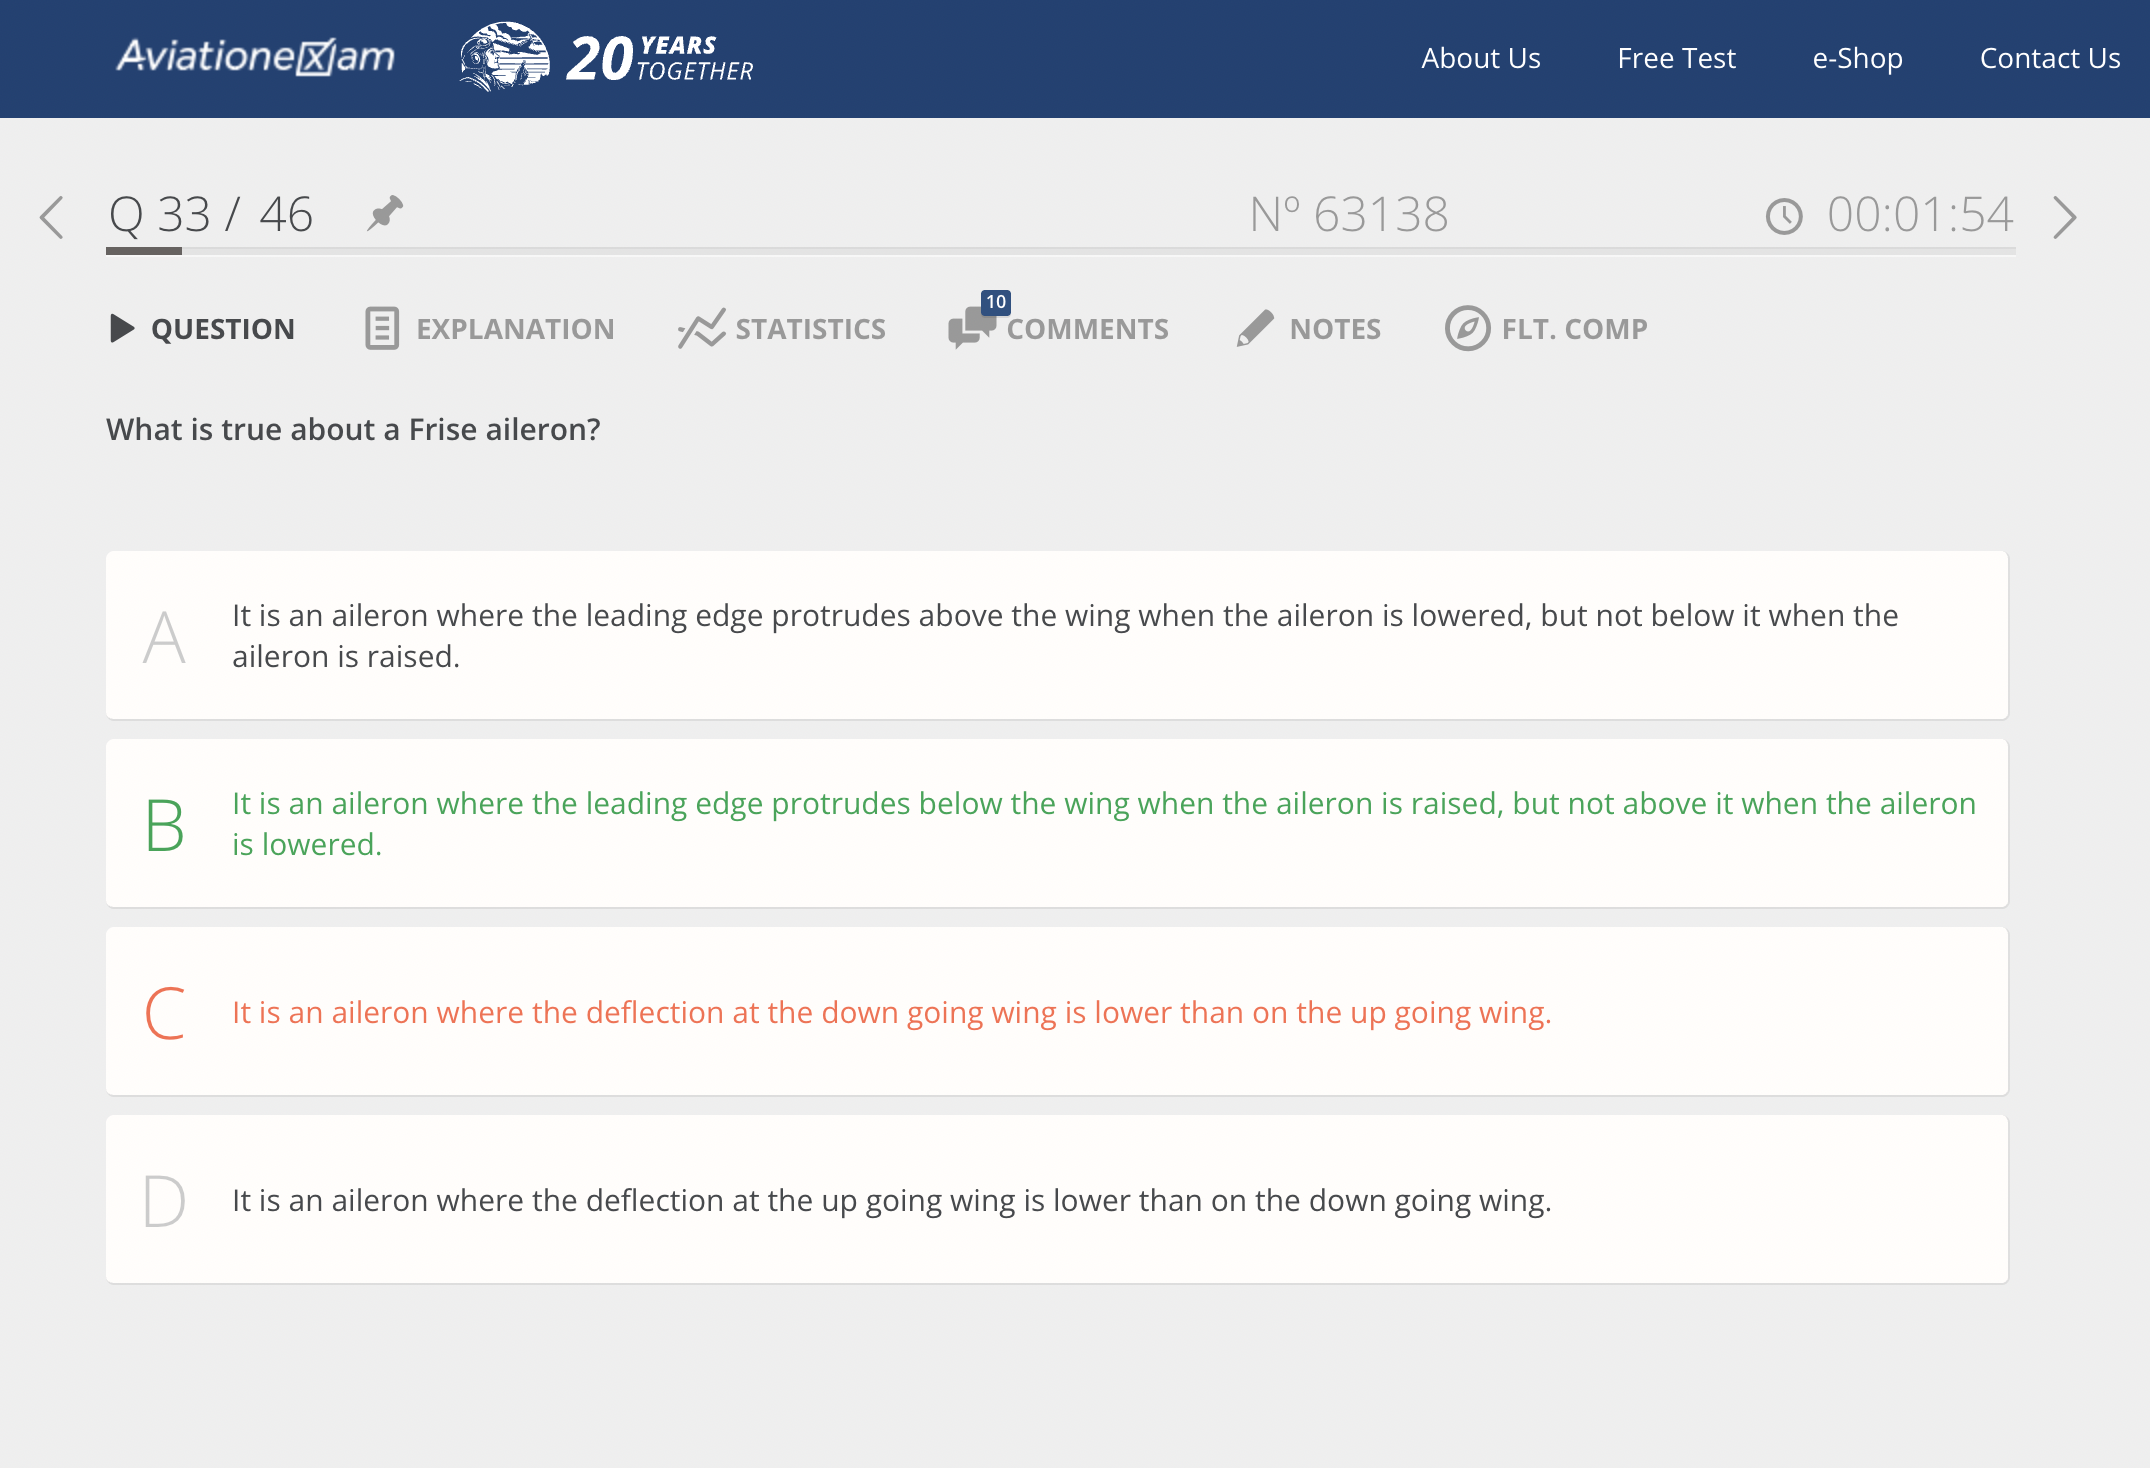This screenshot has height=1468, width=2150.
Task: Open the AviationExam logo home link
Action: pos(256,57)
